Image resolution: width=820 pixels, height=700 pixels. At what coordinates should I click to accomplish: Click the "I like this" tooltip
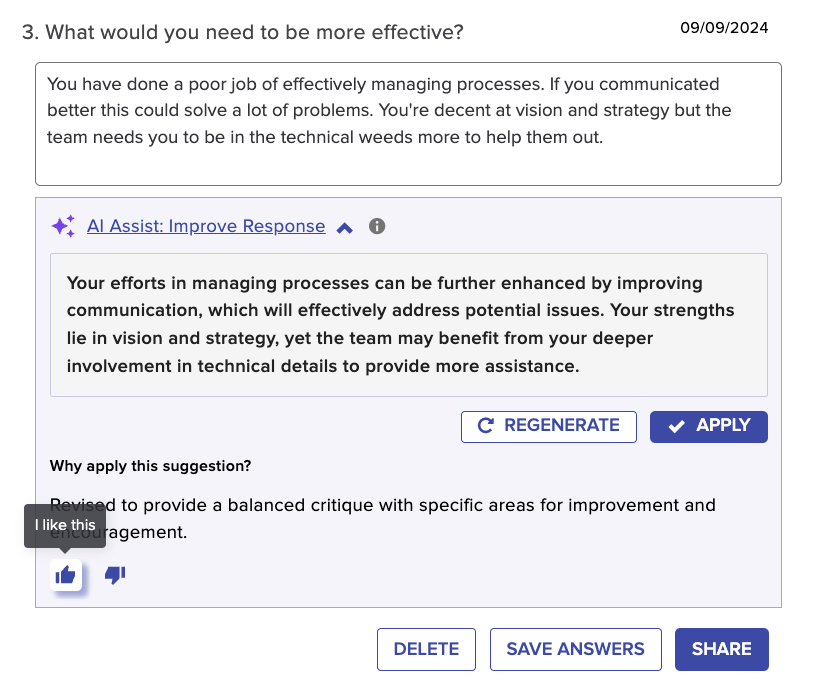65,525
